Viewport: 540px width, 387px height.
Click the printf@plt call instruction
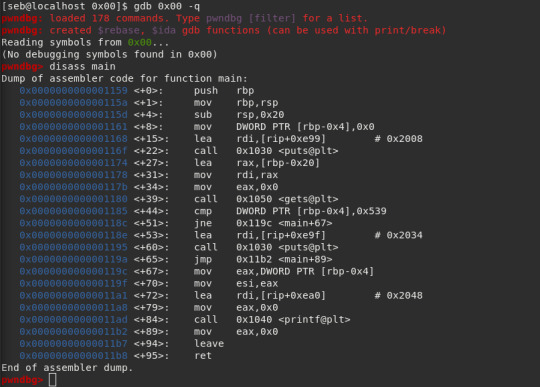click(272, 320)
